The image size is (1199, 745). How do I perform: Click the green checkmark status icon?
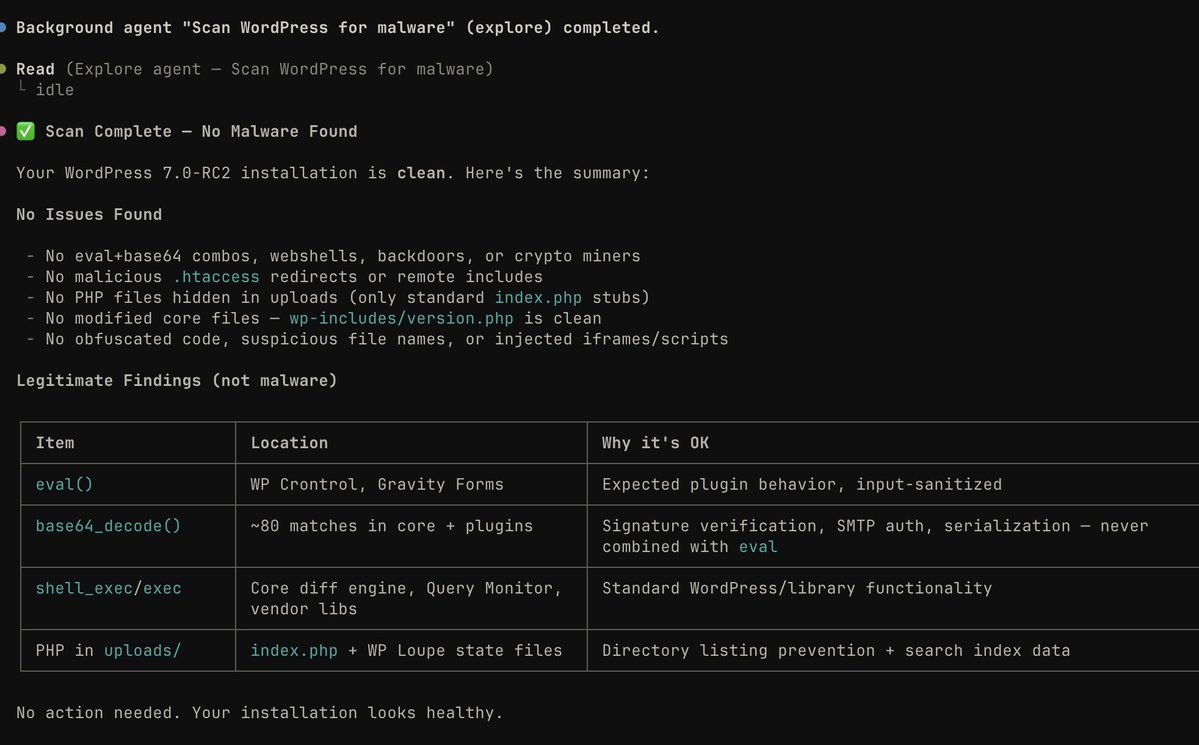click(25, 130)
